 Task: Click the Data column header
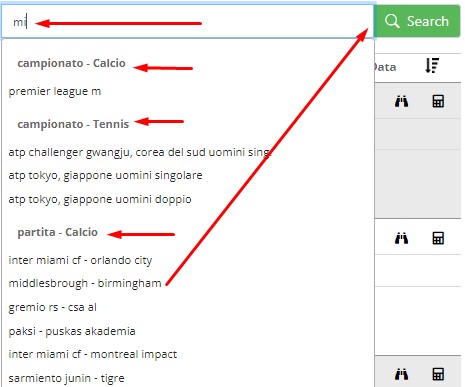pyautogui.click(x=385, y=67)
